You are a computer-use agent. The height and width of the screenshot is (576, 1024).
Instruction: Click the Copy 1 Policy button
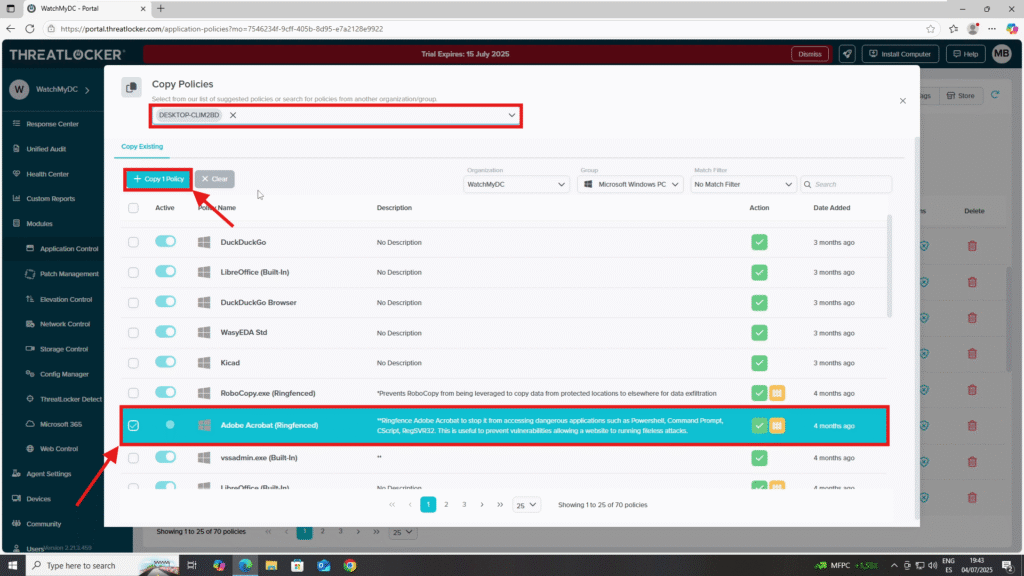click(x=159, y=179)
